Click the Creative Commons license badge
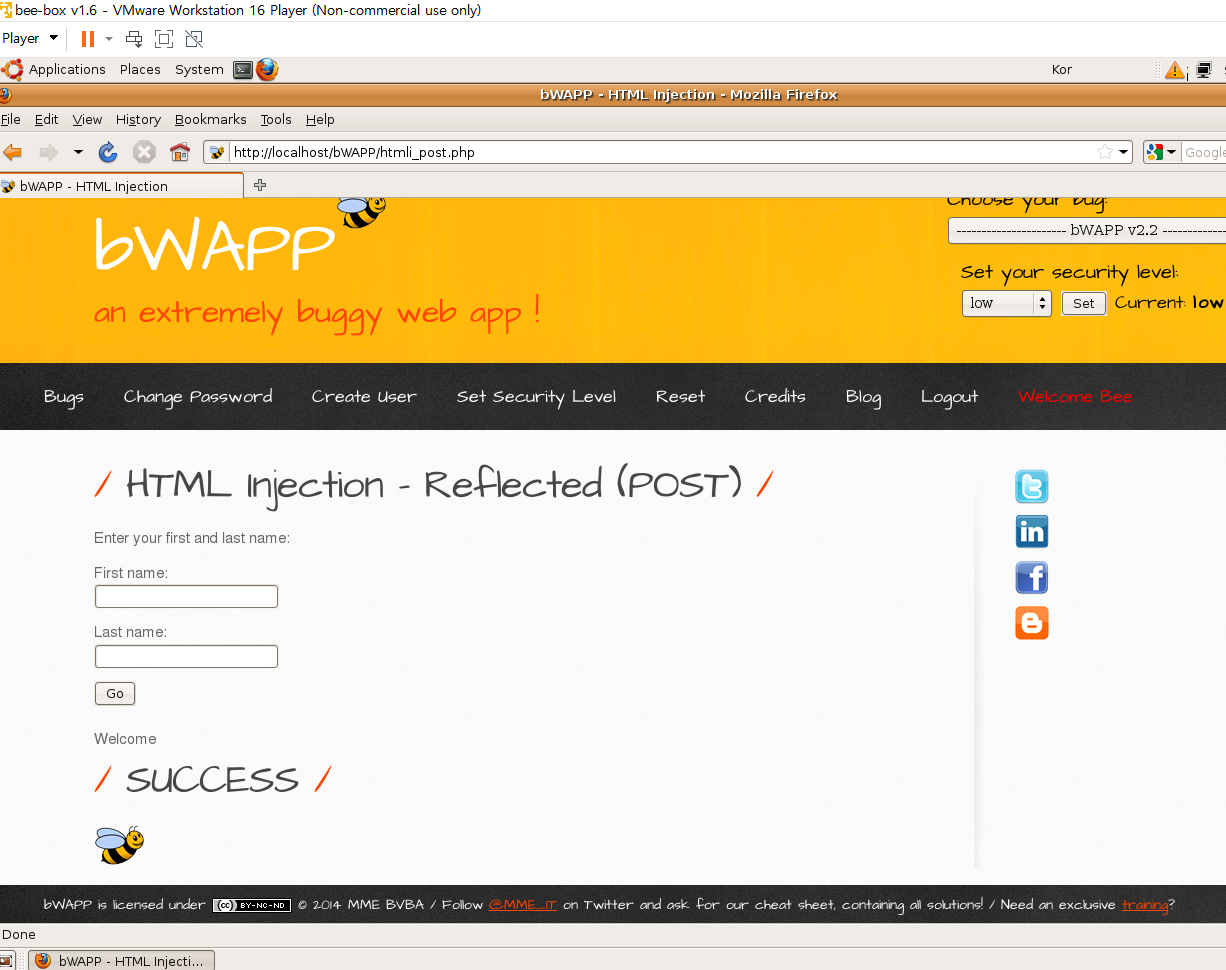1226x970 pixels. click(252, 905)
